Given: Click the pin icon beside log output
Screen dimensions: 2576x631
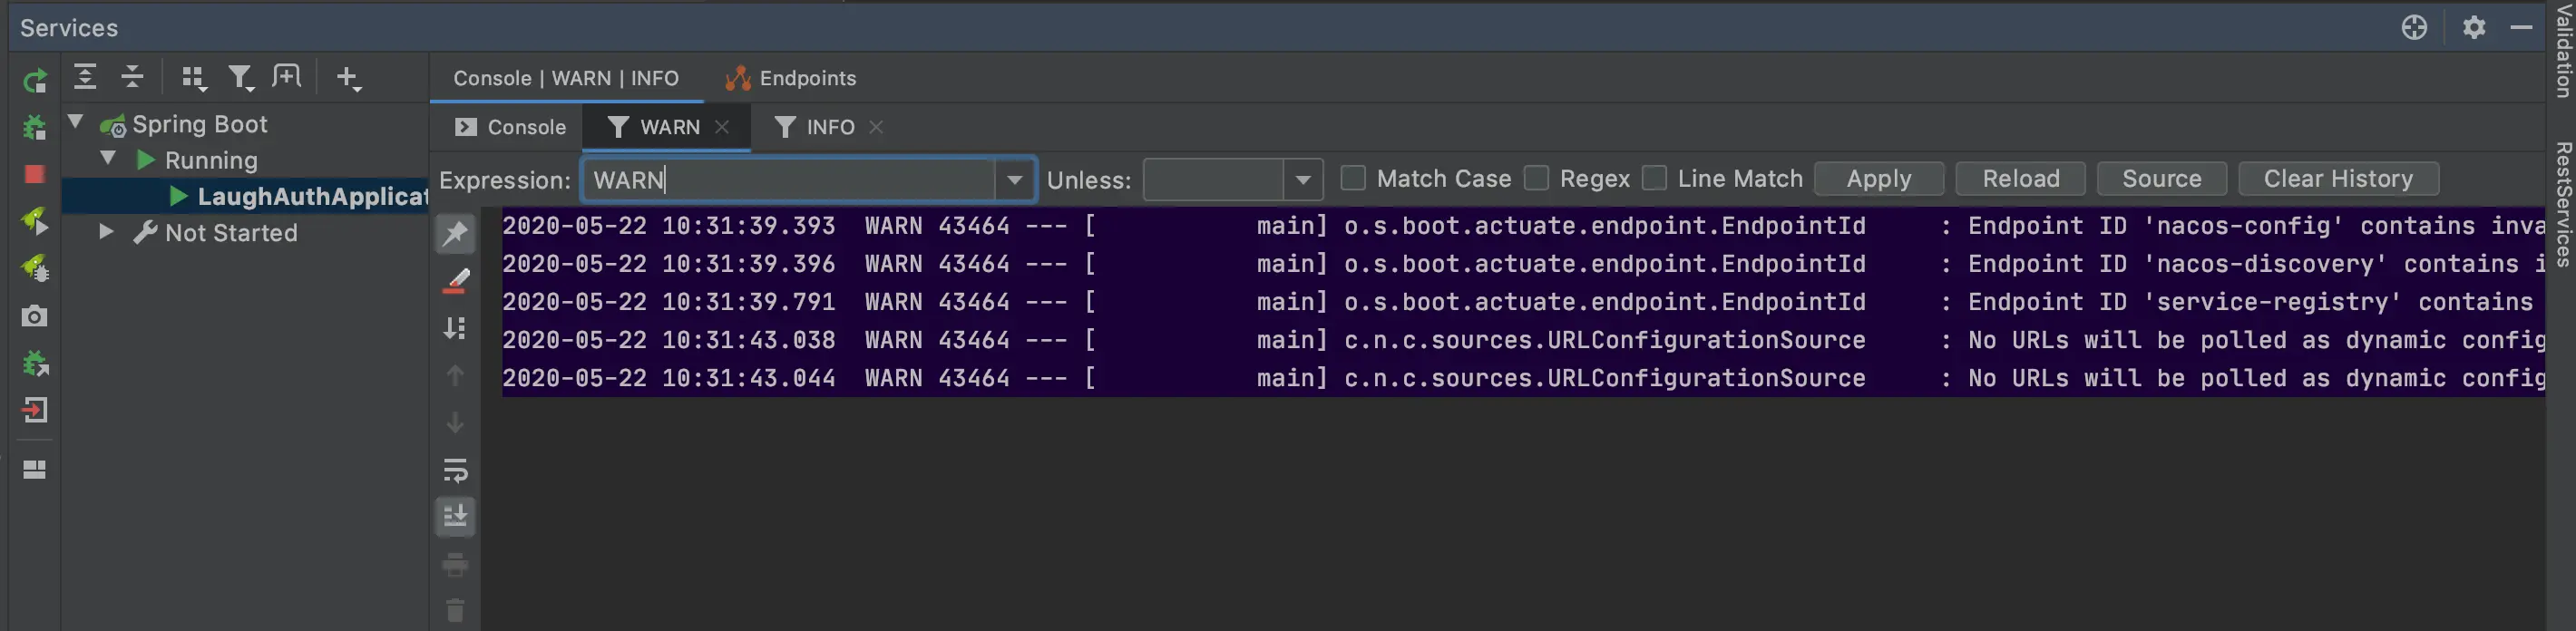Looking at the screenshot, I should 455,234.
